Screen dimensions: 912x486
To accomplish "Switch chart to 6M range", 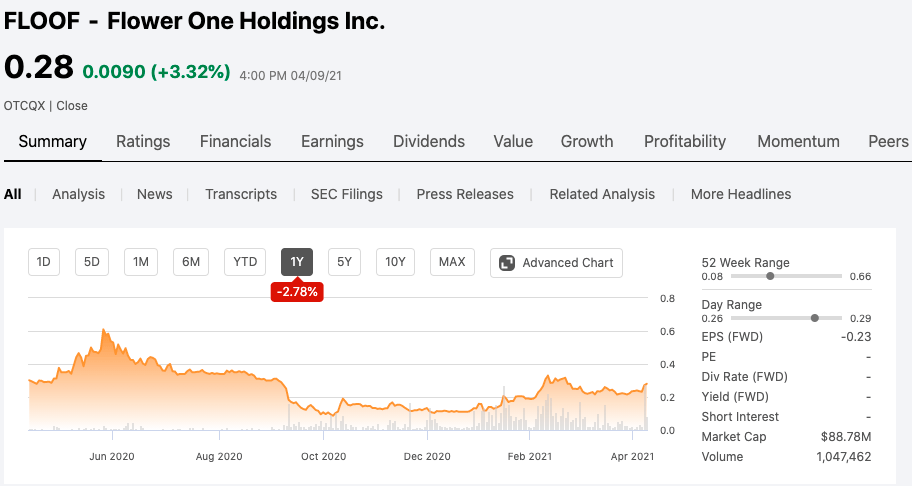I will (x=190, y=262).
